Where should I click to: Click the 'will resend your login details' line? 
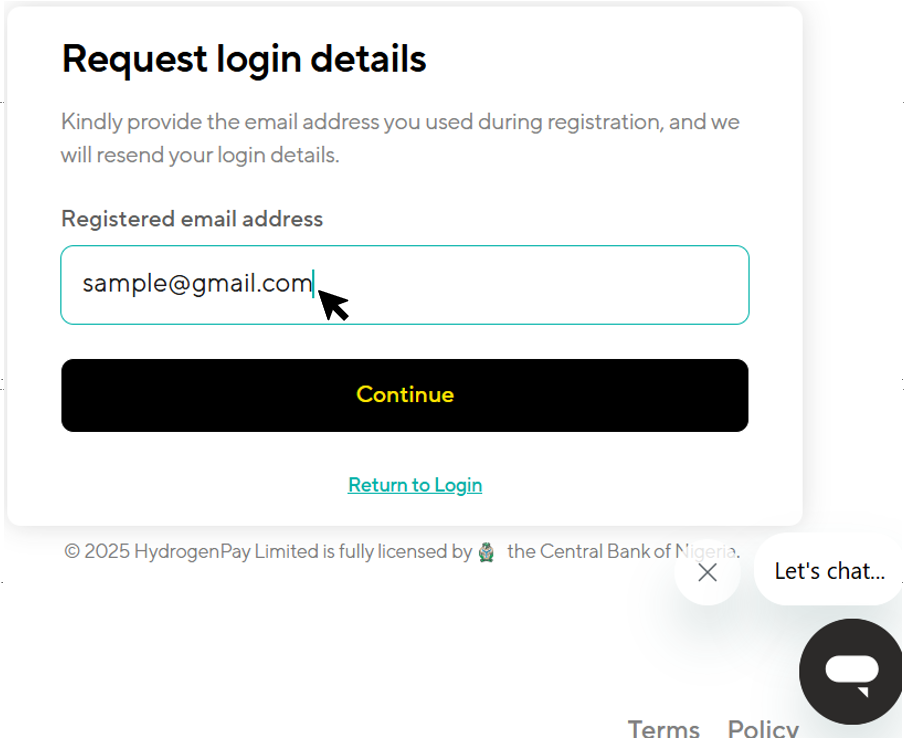tap(200, 155)
